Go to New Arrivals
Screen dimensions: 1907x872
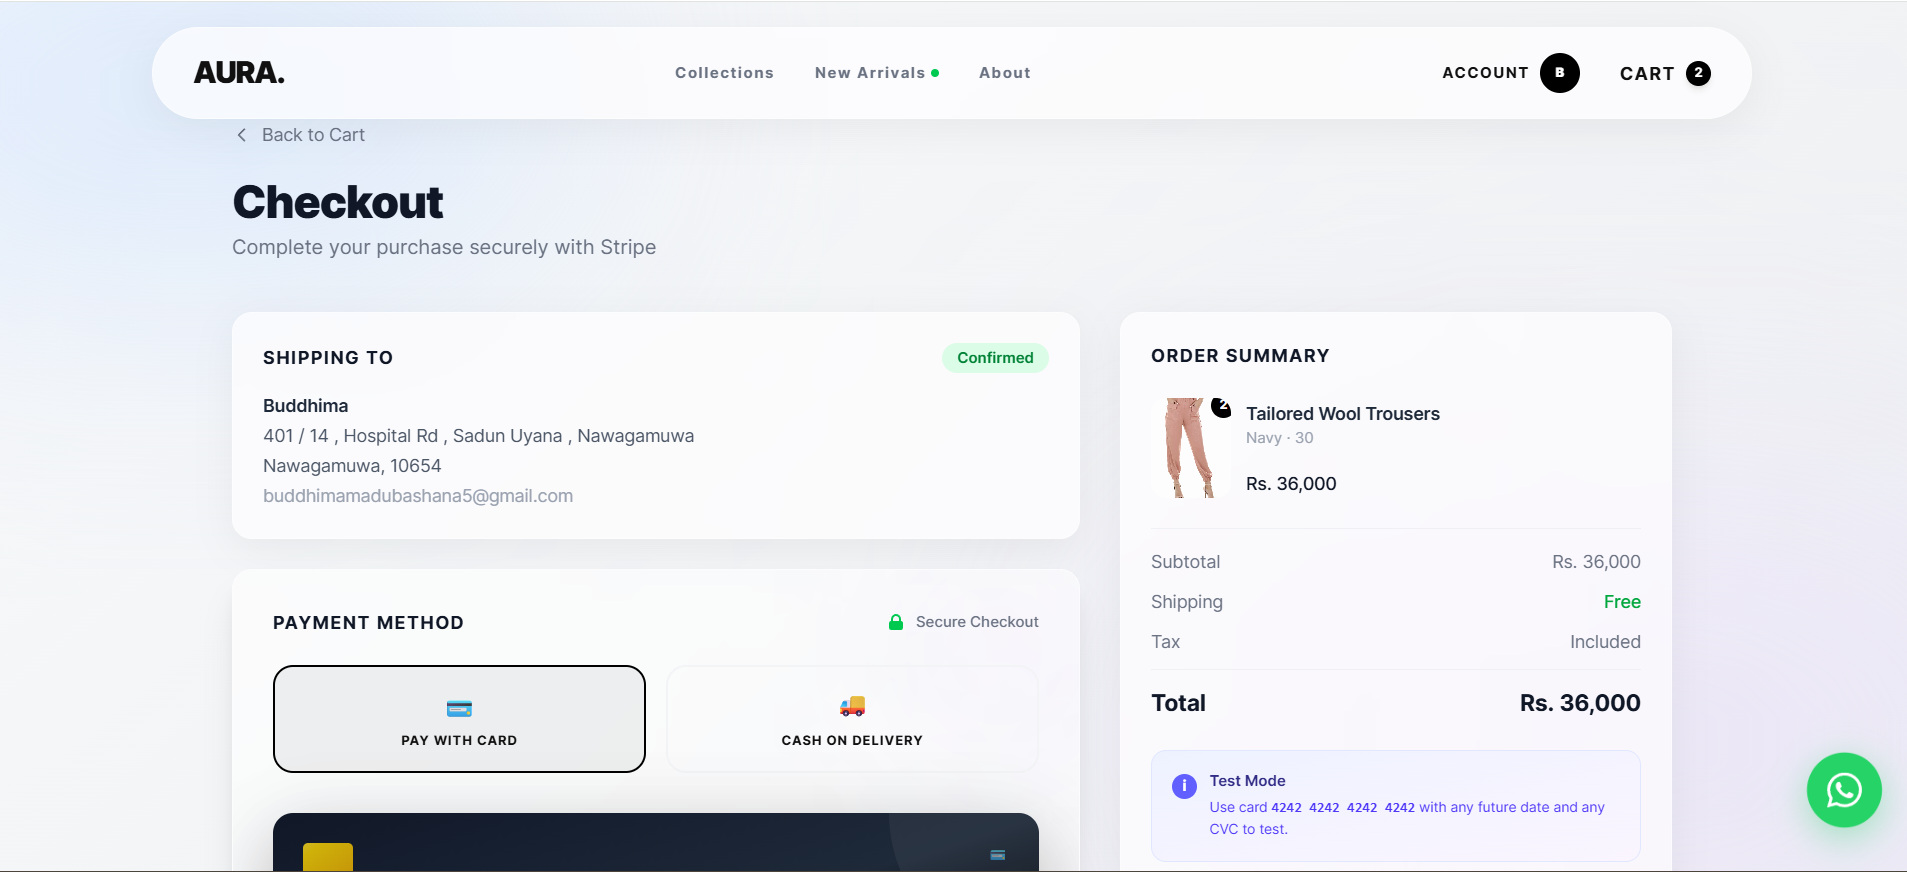870,73
